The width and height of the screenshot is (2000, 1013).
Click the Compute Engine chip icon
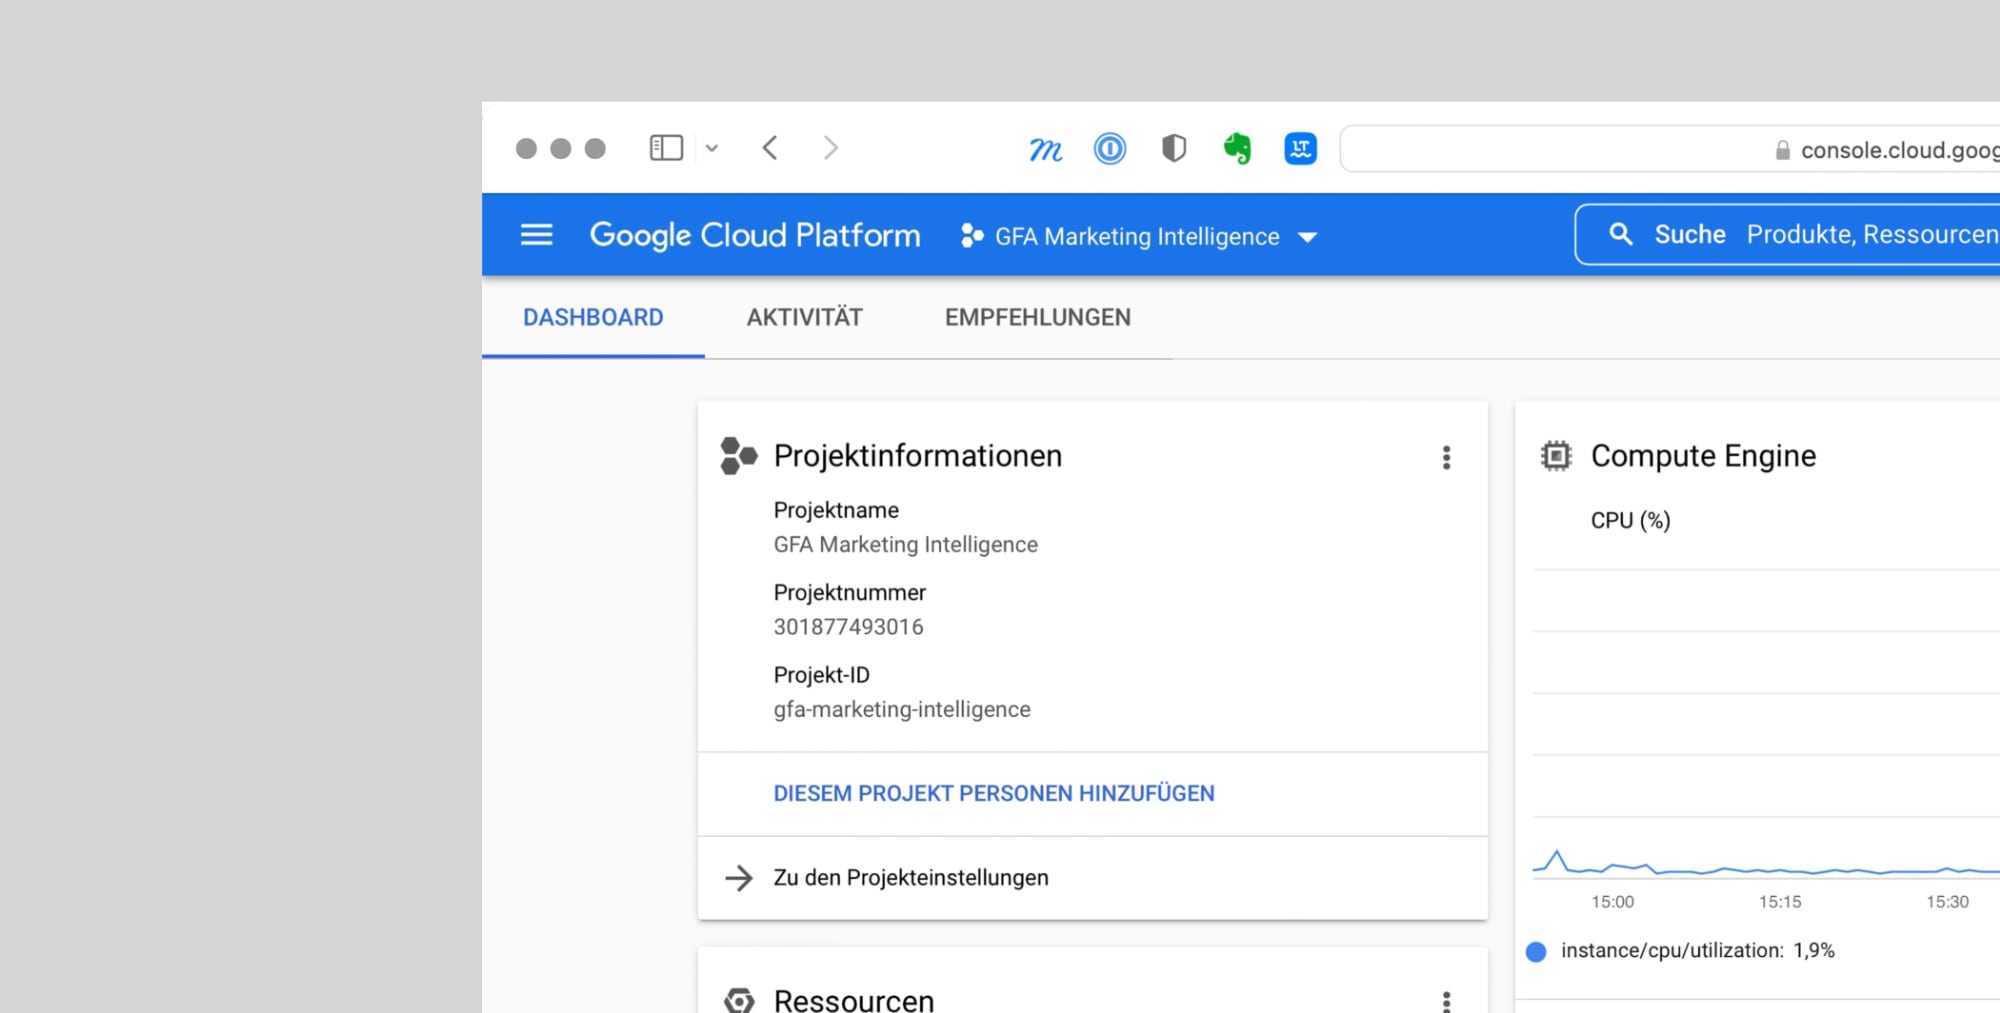click(x=1556, y=456)
